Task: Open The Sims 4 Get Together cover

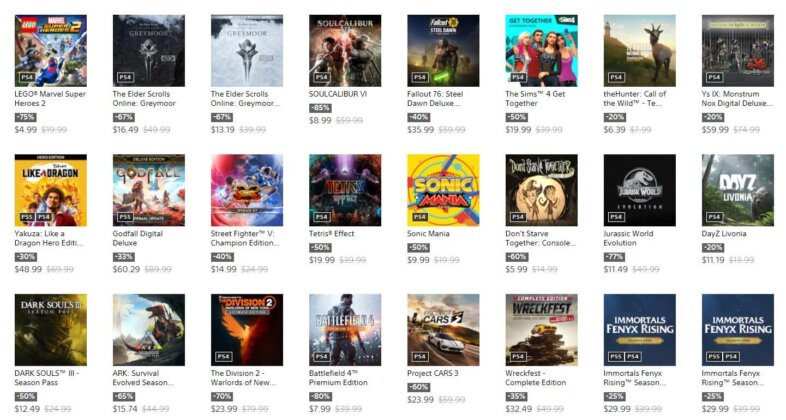Action: (x=541, y=51)
